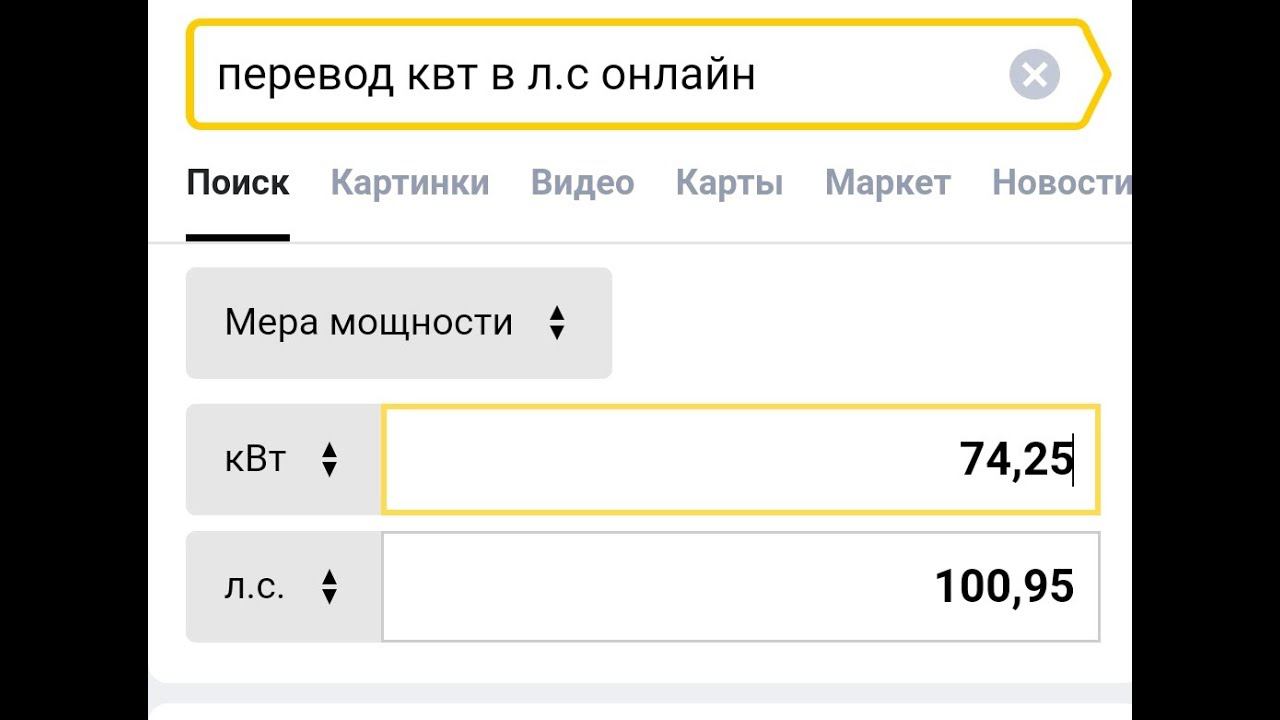
Task: Select the Поиск tab
Action: click(238, 183)
